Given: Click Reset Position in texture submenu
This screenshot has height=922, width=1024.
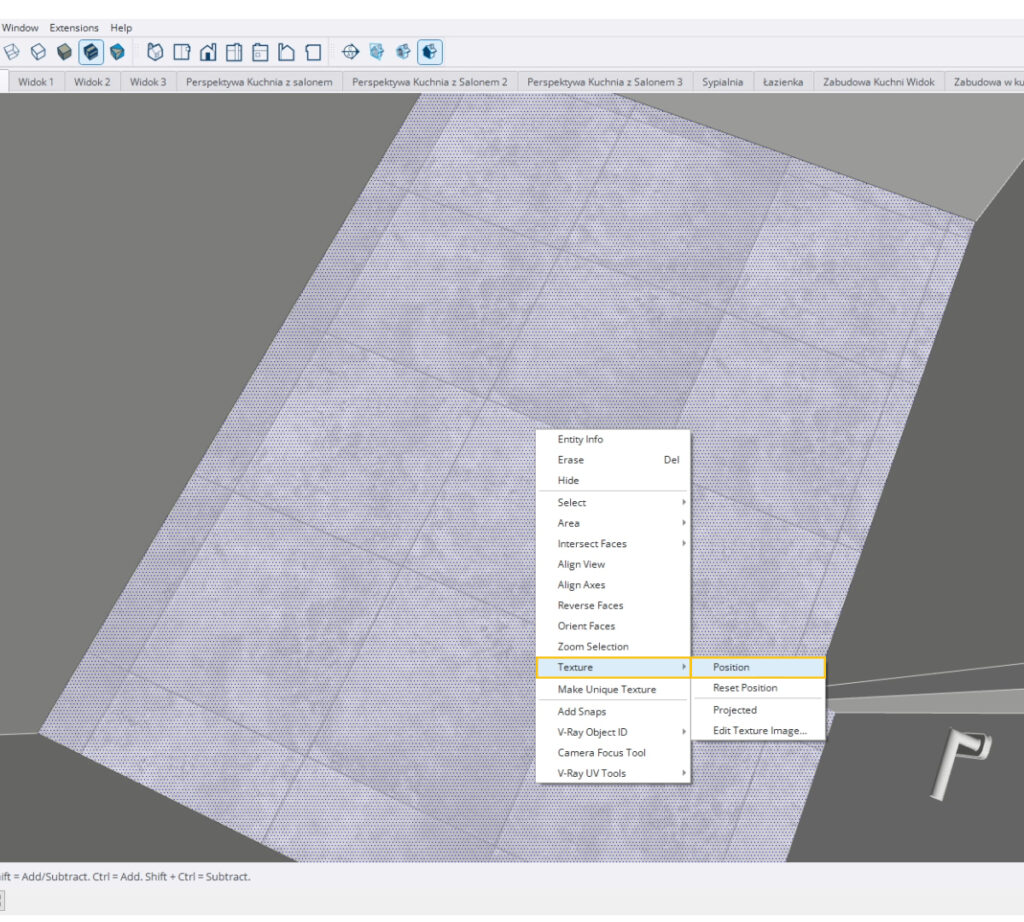Looking at the screenshot, I should pos(745,688).
